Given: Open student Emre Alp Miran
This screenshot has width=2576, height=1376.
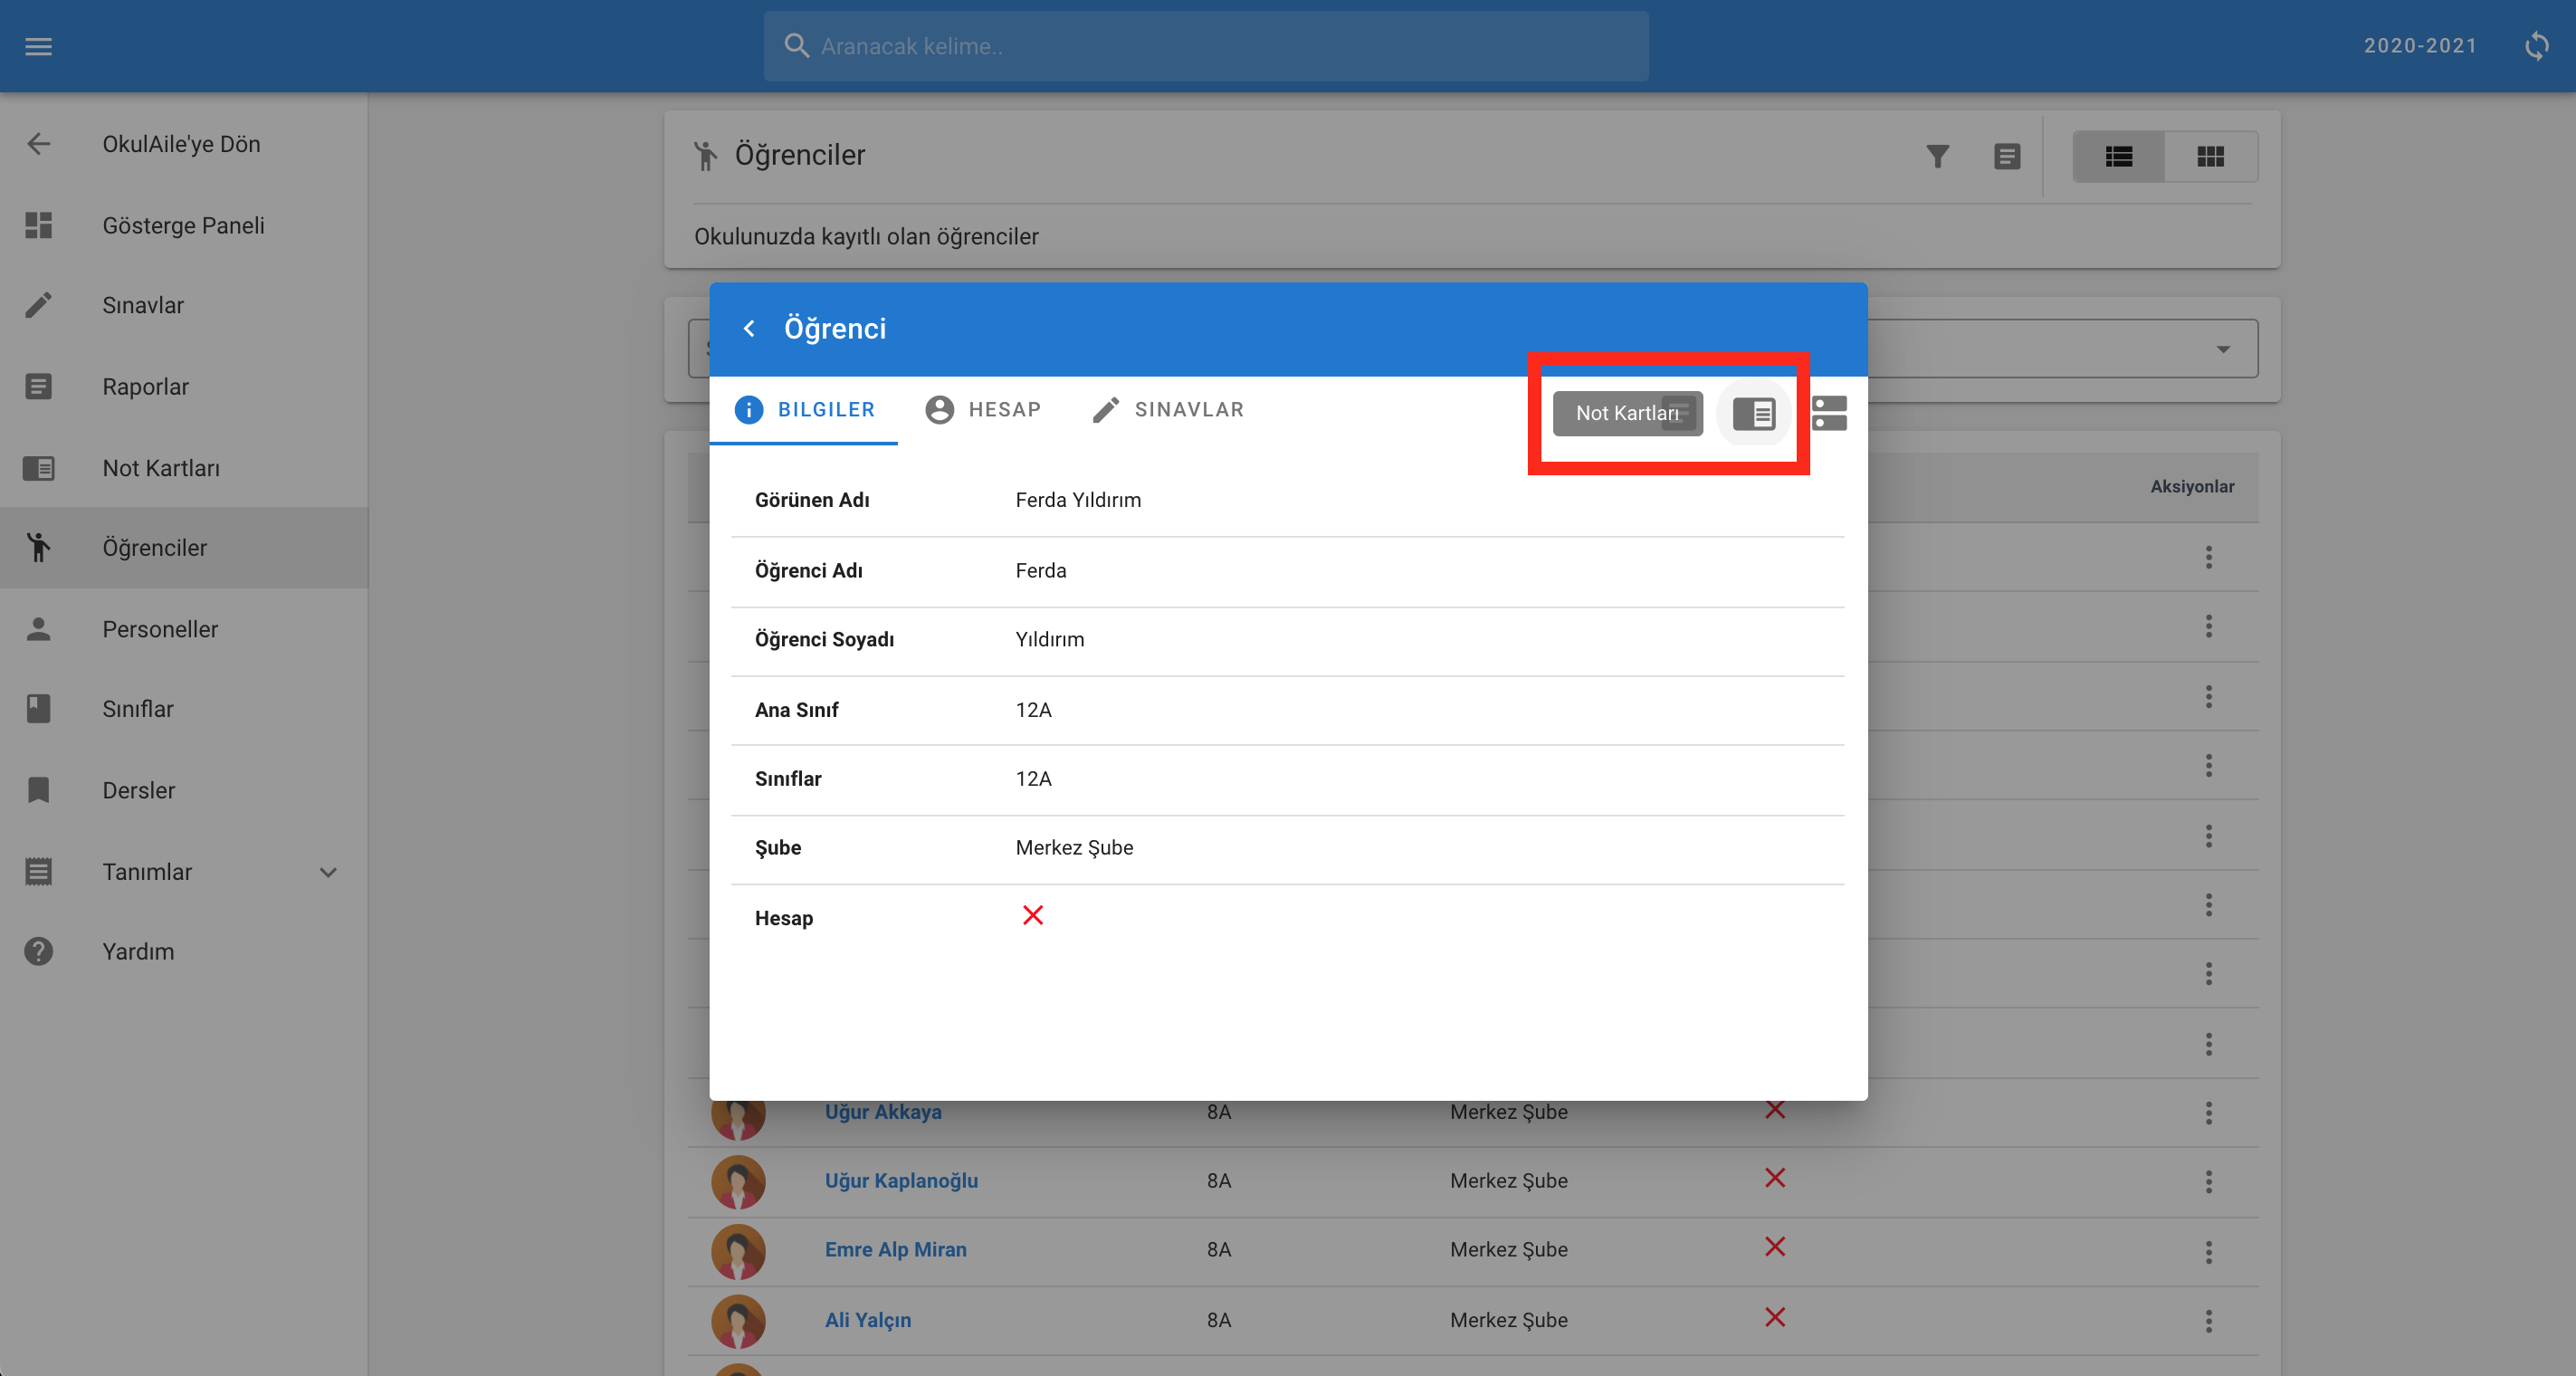Looking at the screenshot, I should [895, 1250].
